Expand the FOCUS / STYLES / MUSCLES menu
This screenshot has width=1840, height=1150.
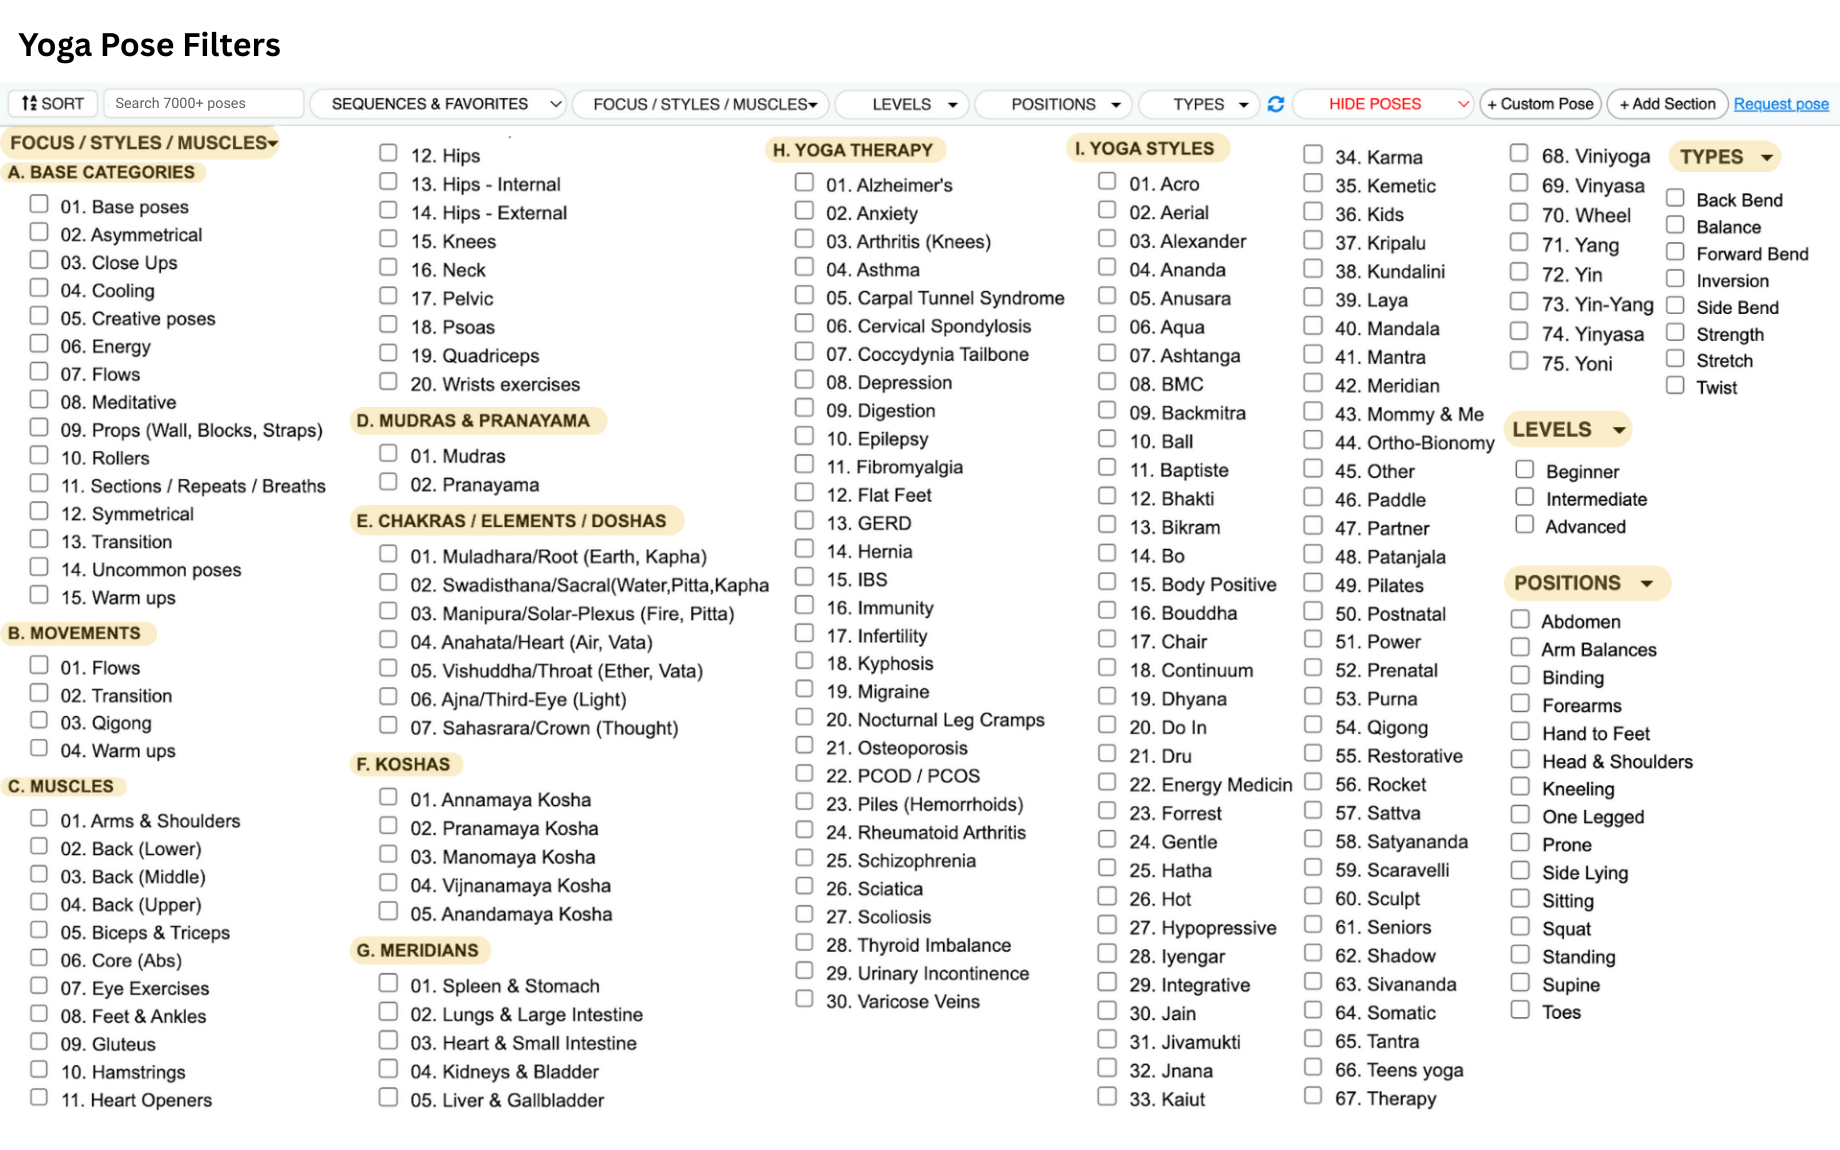tap(700, 103)
